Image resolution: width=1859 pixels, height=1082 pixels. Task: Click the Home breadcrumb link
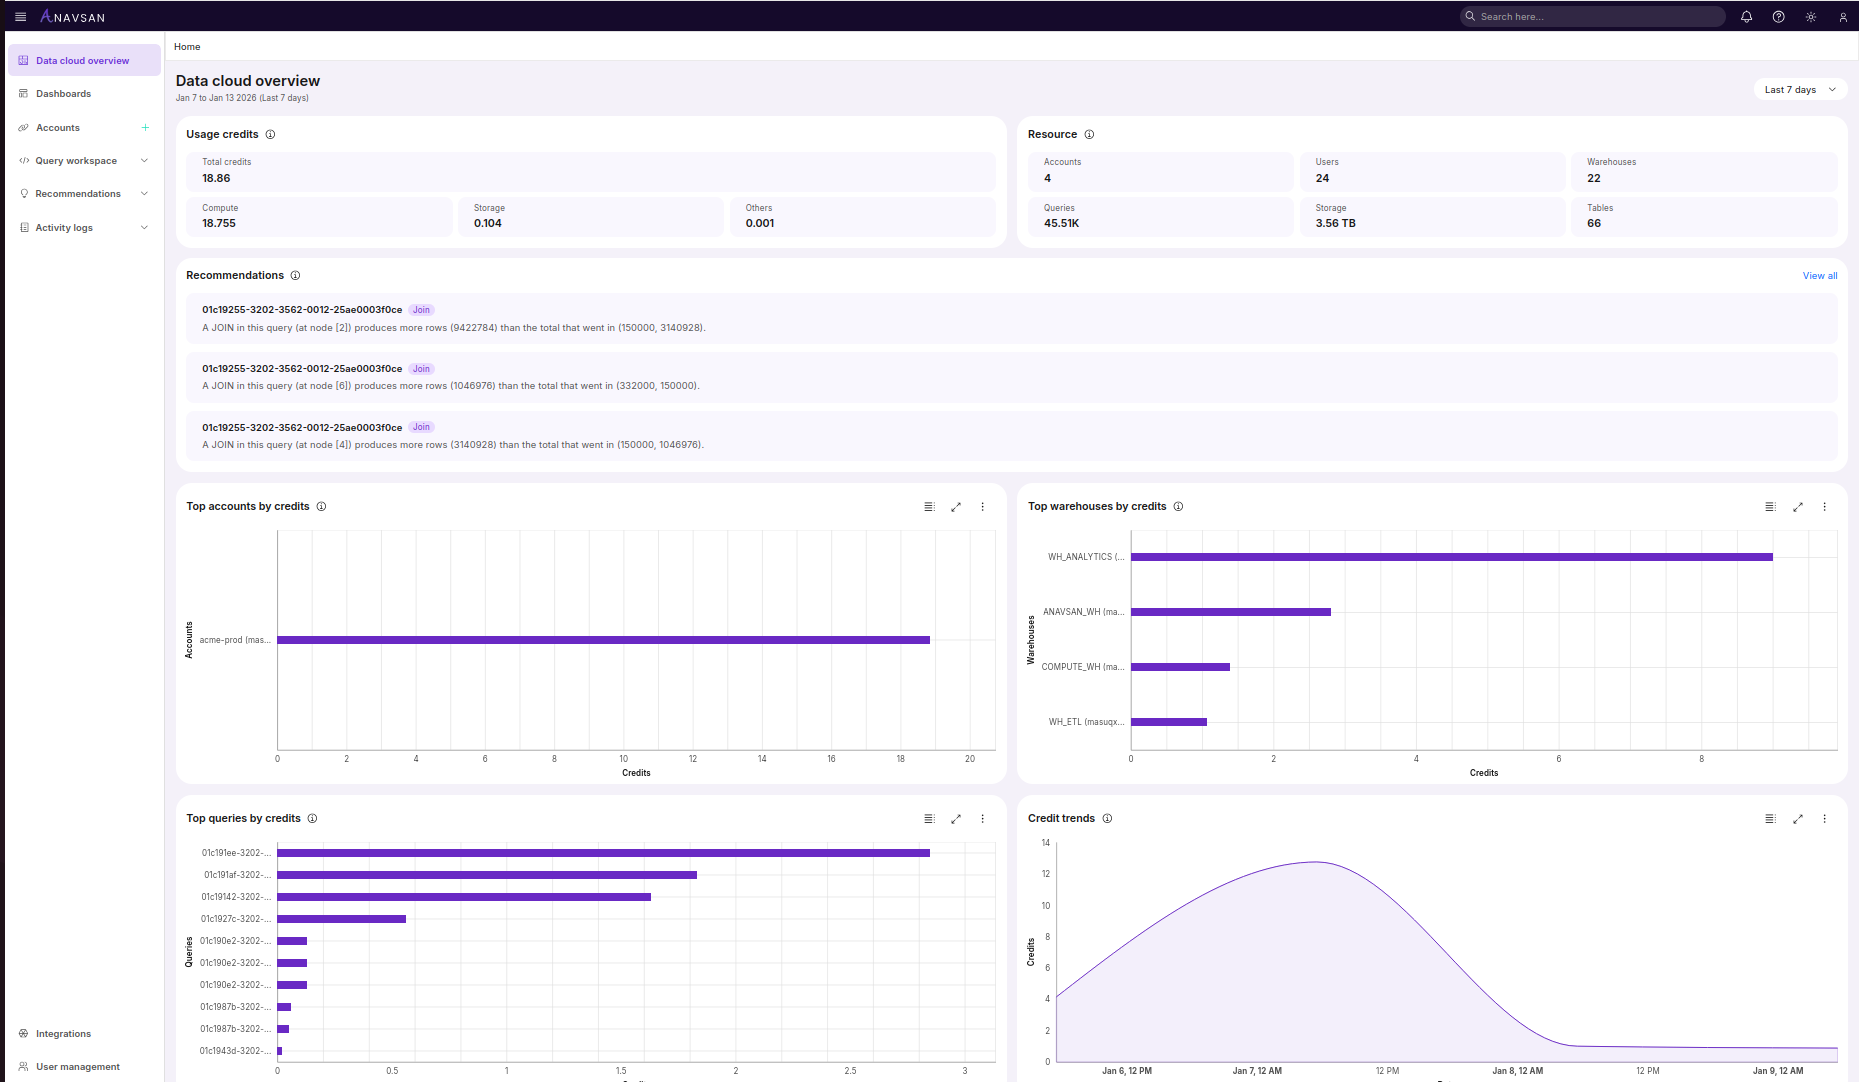coord(187,47)
